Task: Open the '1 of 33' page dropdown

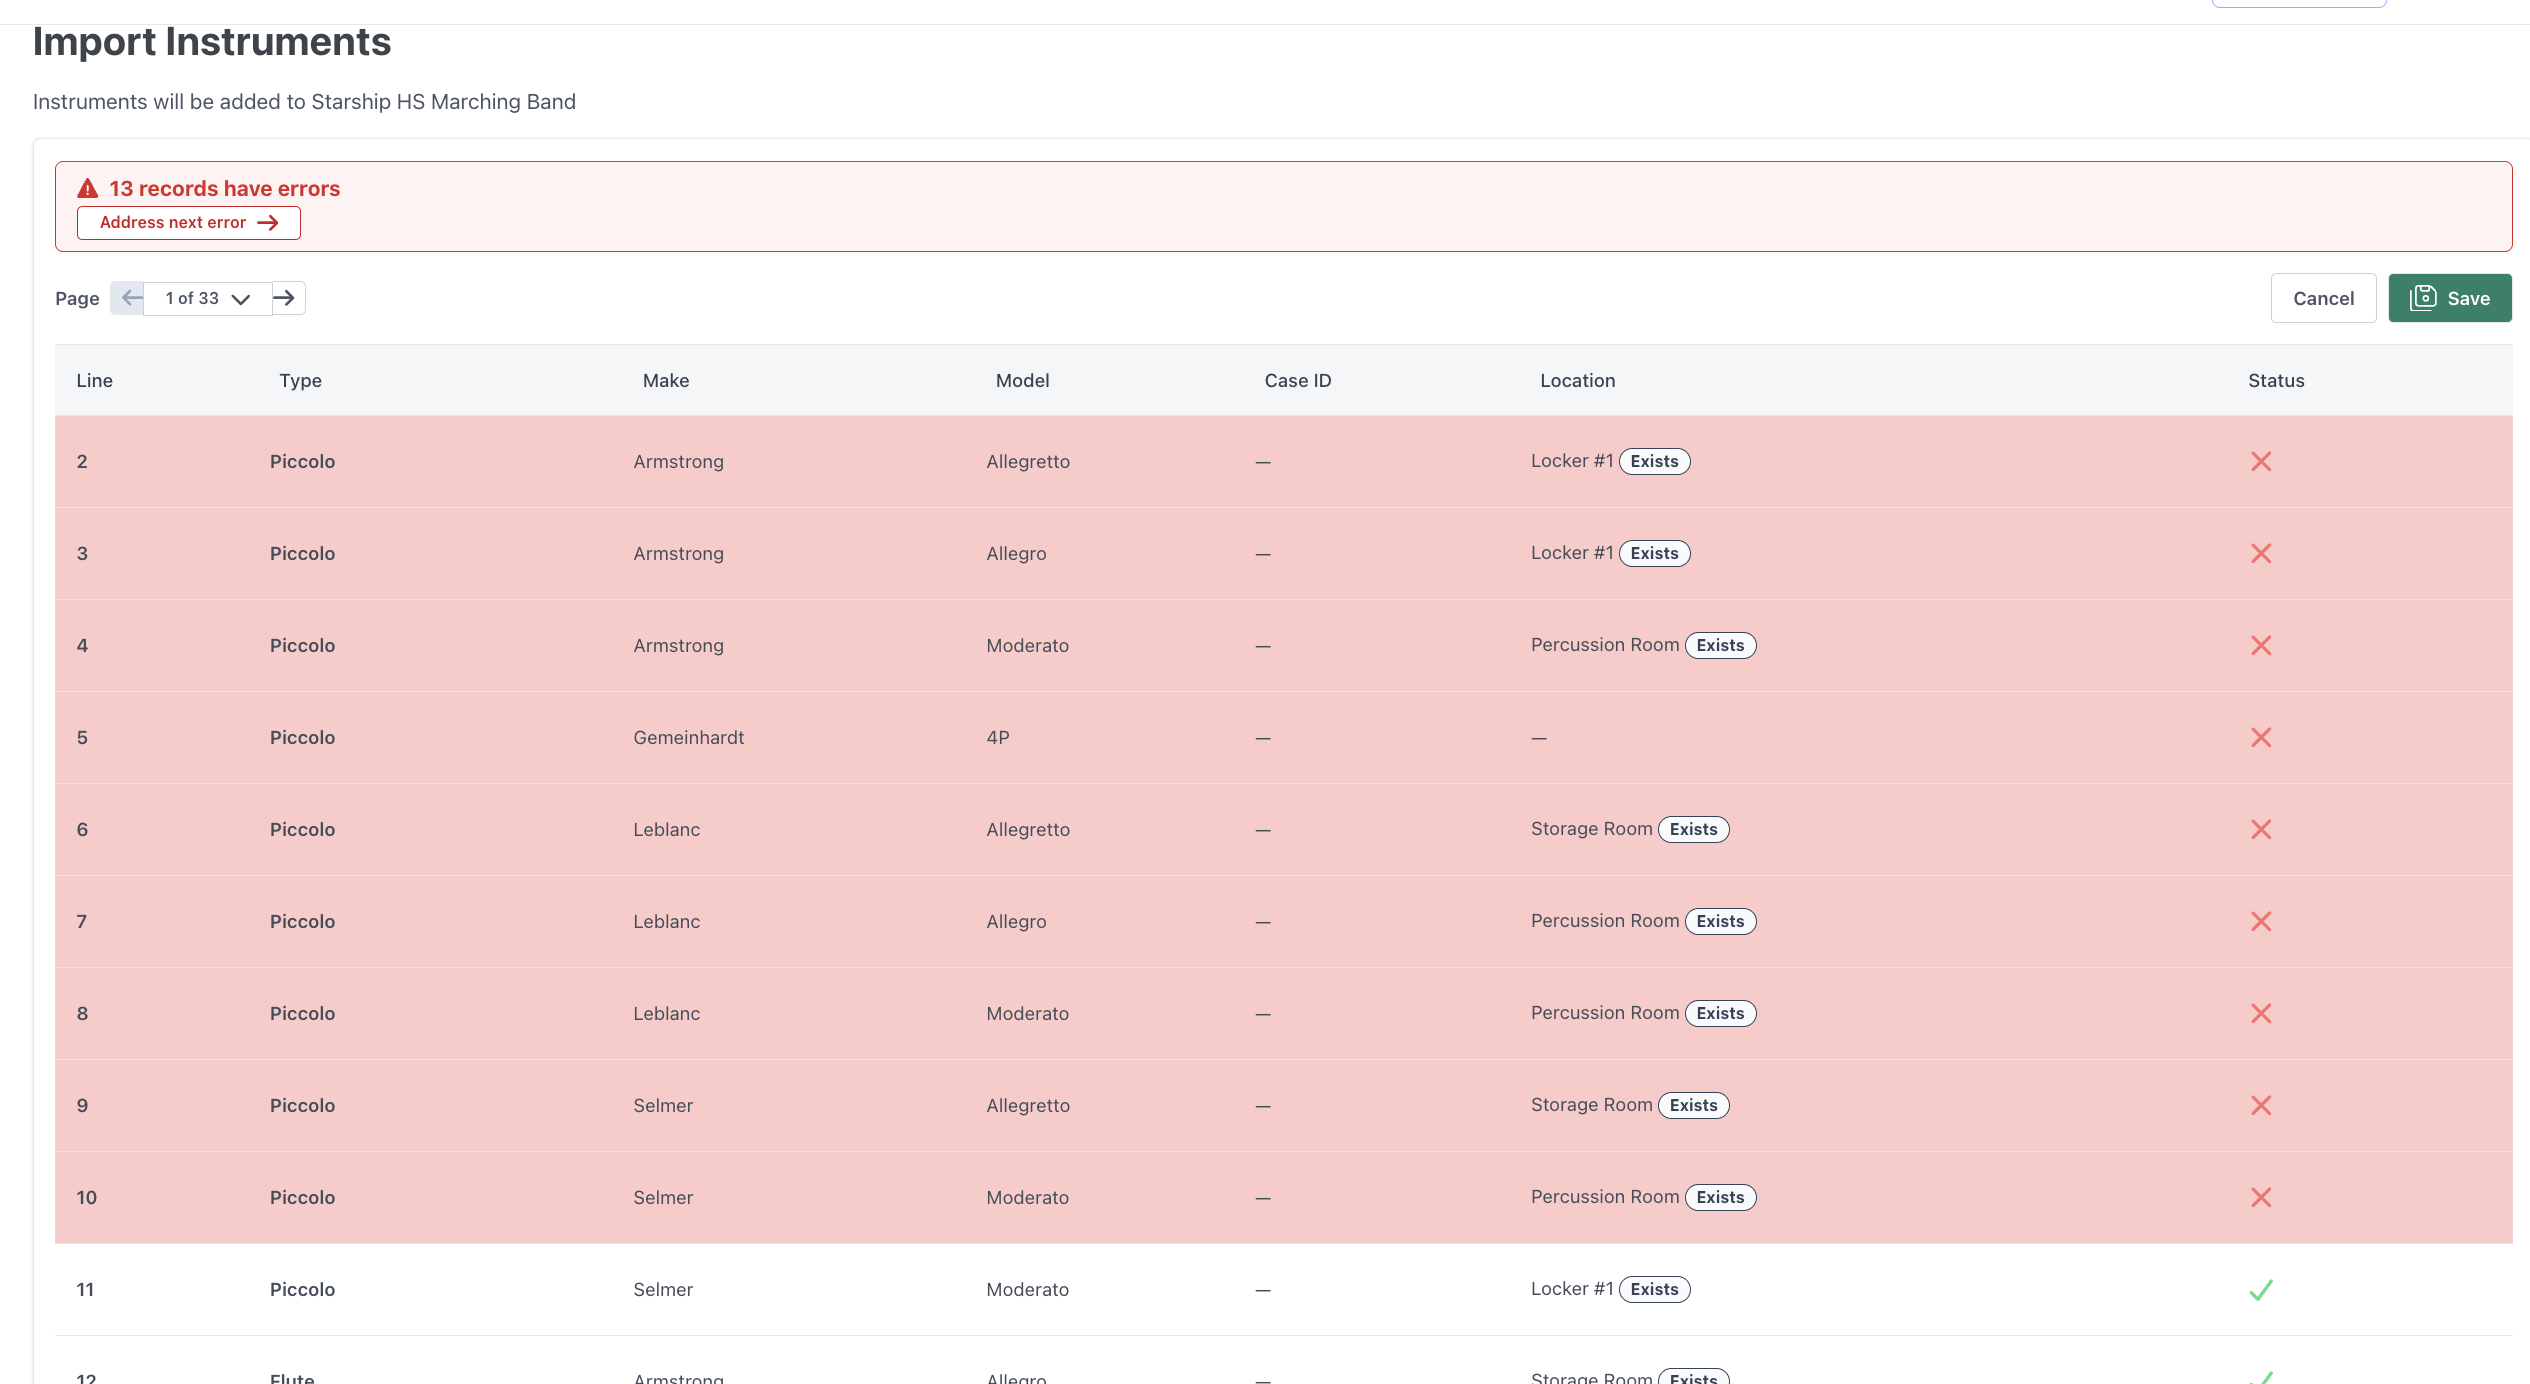Action: 207,298
